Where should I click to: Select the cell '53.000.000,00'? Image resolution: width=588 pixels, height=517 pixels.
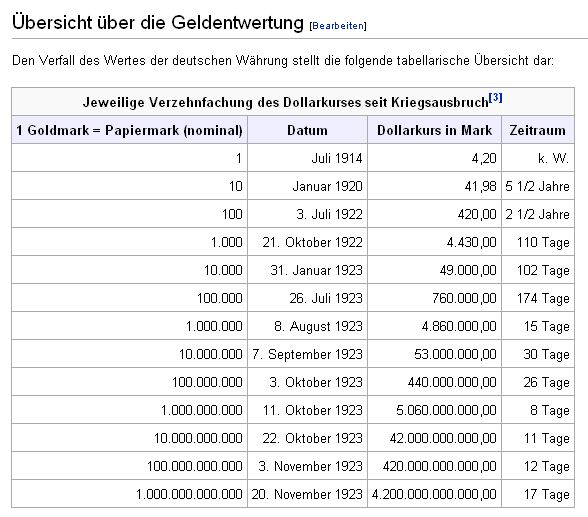[434, 354]
